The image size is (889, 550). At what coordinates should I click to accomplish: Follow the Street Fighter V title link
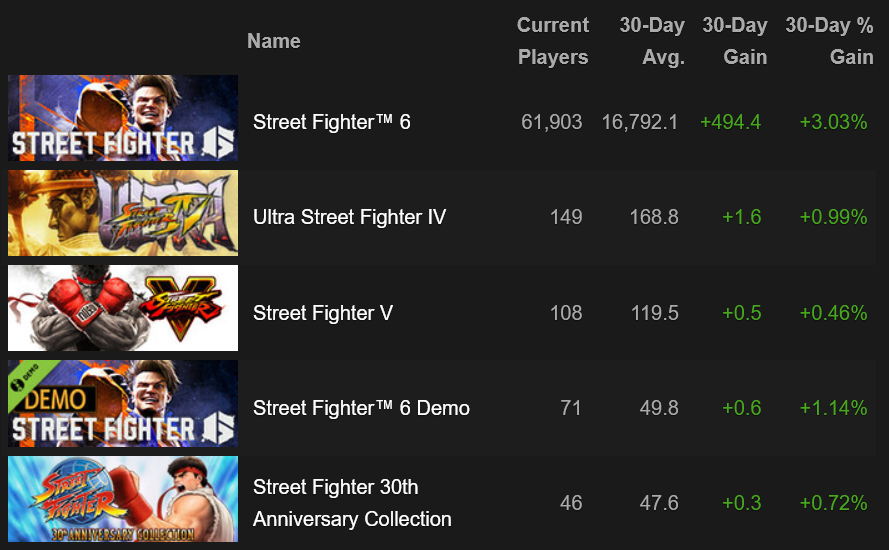[323, 312]
